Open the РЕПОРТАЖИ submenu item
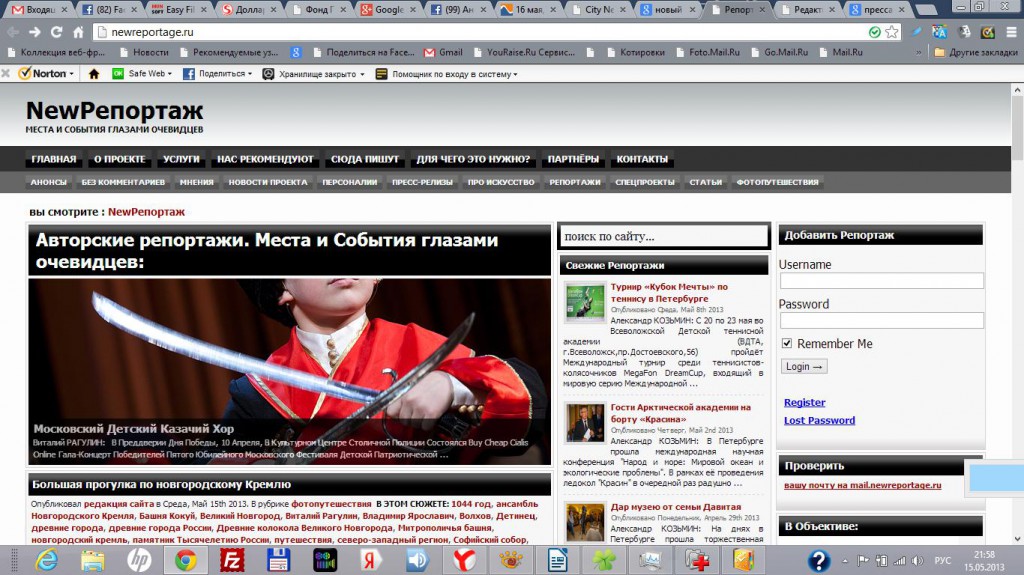This screenshot has height=575, width=1024. point(575,182)
